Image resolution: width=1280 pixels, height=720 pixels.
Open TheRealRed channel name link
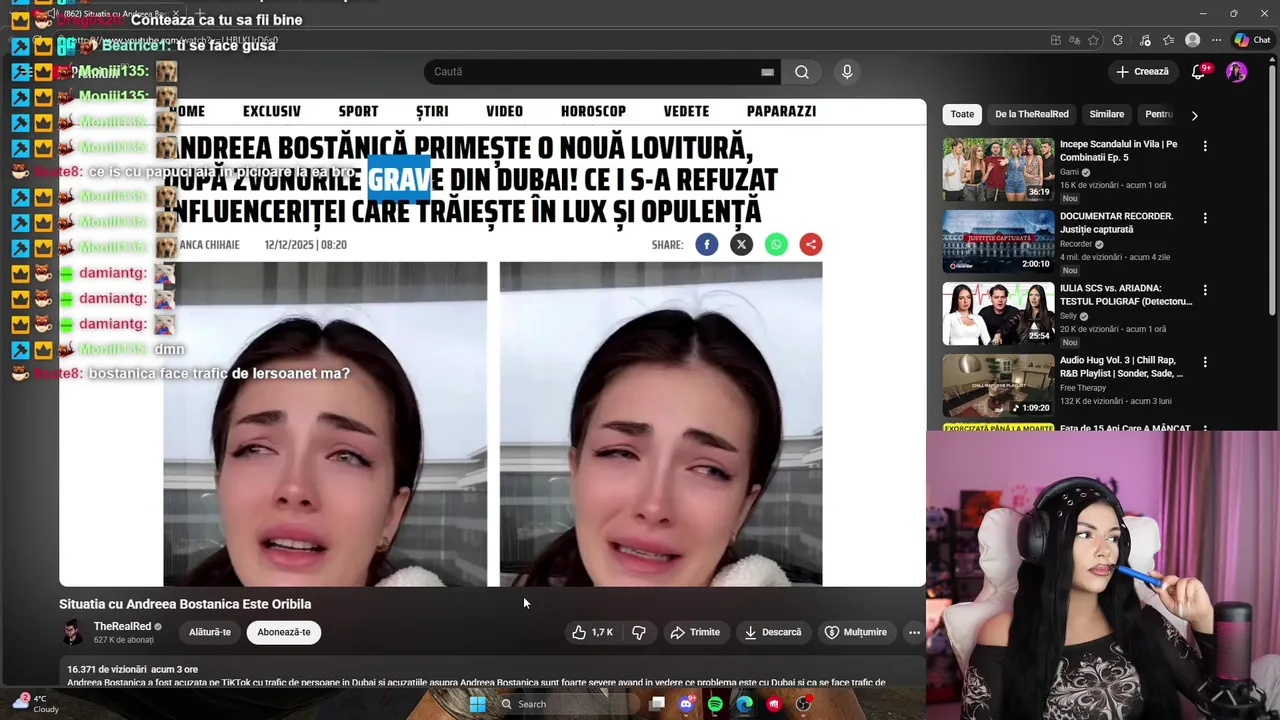[x=122, y=627]
